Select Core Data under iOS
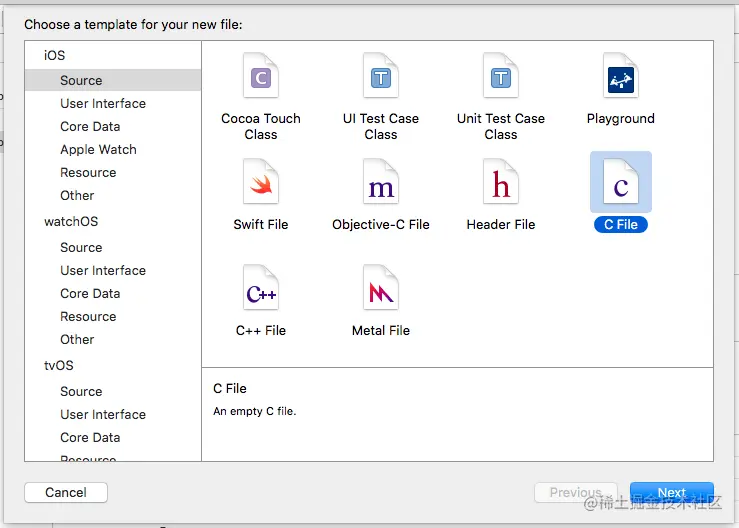739x528 pixels. coord(90,126)
